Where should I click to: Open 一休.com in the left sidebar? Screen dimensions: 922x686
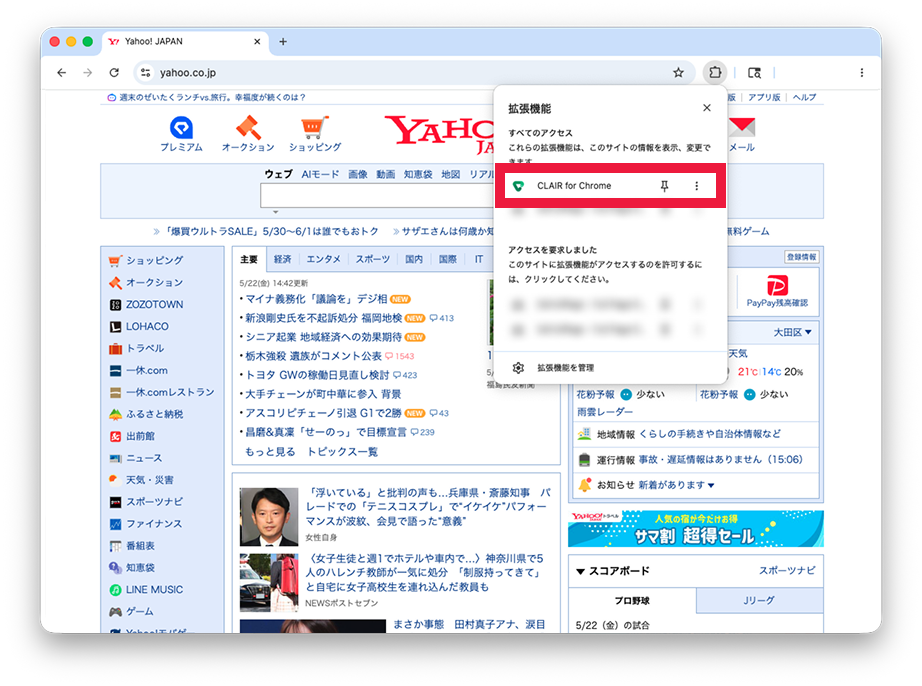tap(147, 370)
